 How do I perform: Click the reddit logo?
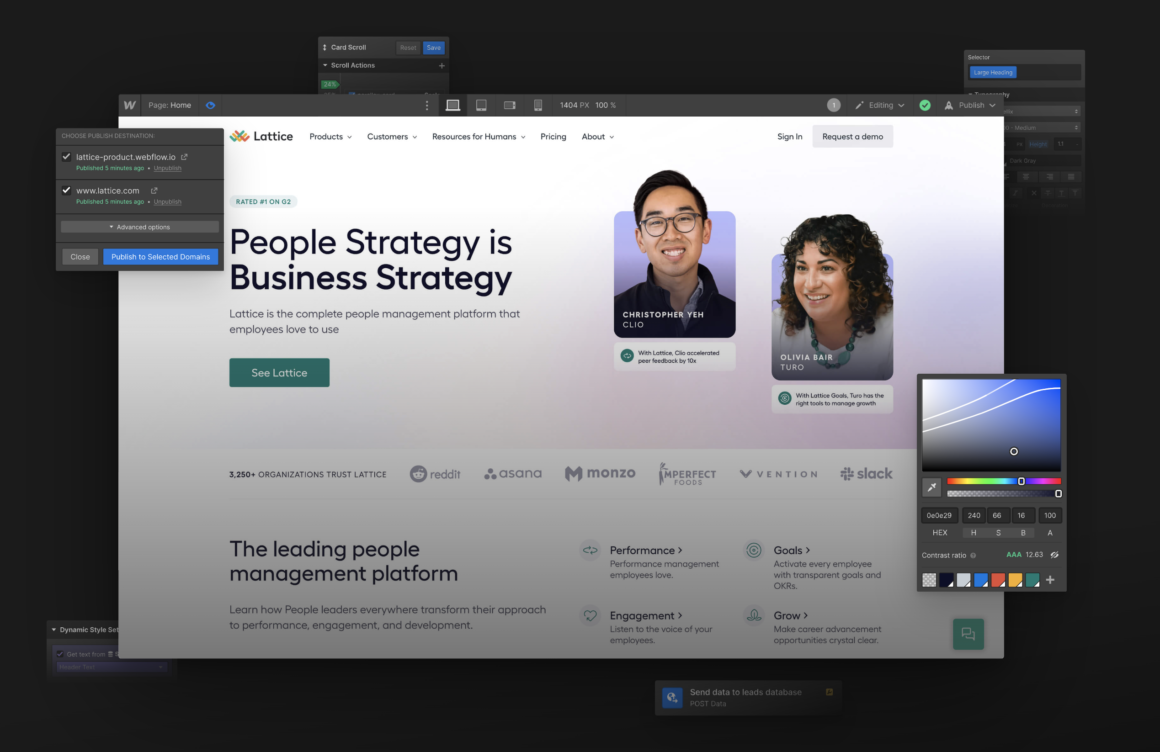pos(435,474)
